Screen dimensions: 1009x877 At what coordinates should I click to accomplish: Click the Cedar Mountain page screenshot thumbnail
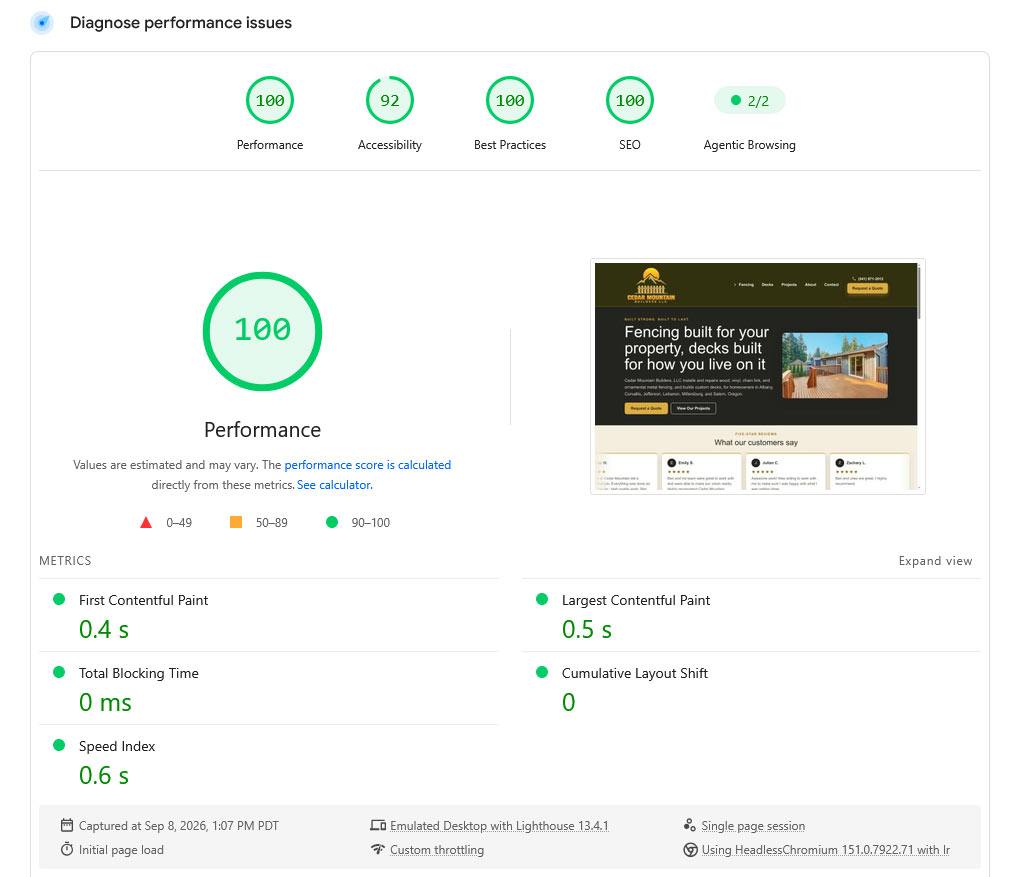757,376
